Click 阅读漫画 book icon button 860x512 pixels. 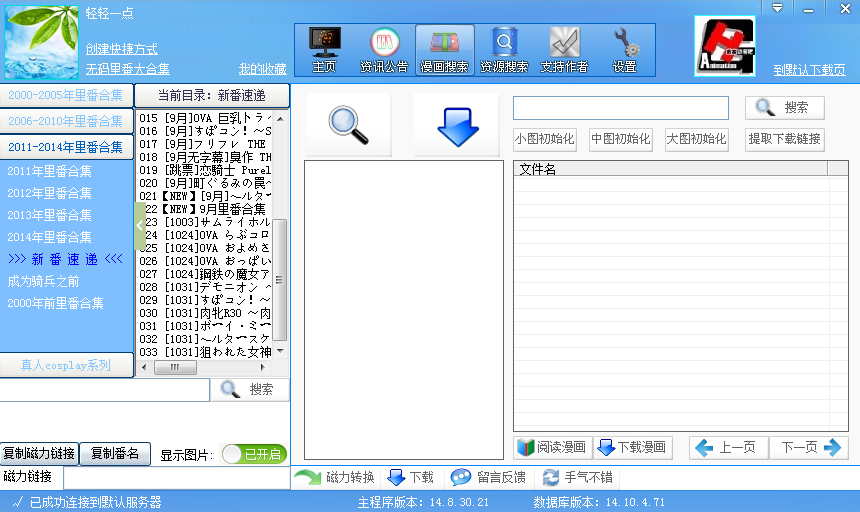553,447
